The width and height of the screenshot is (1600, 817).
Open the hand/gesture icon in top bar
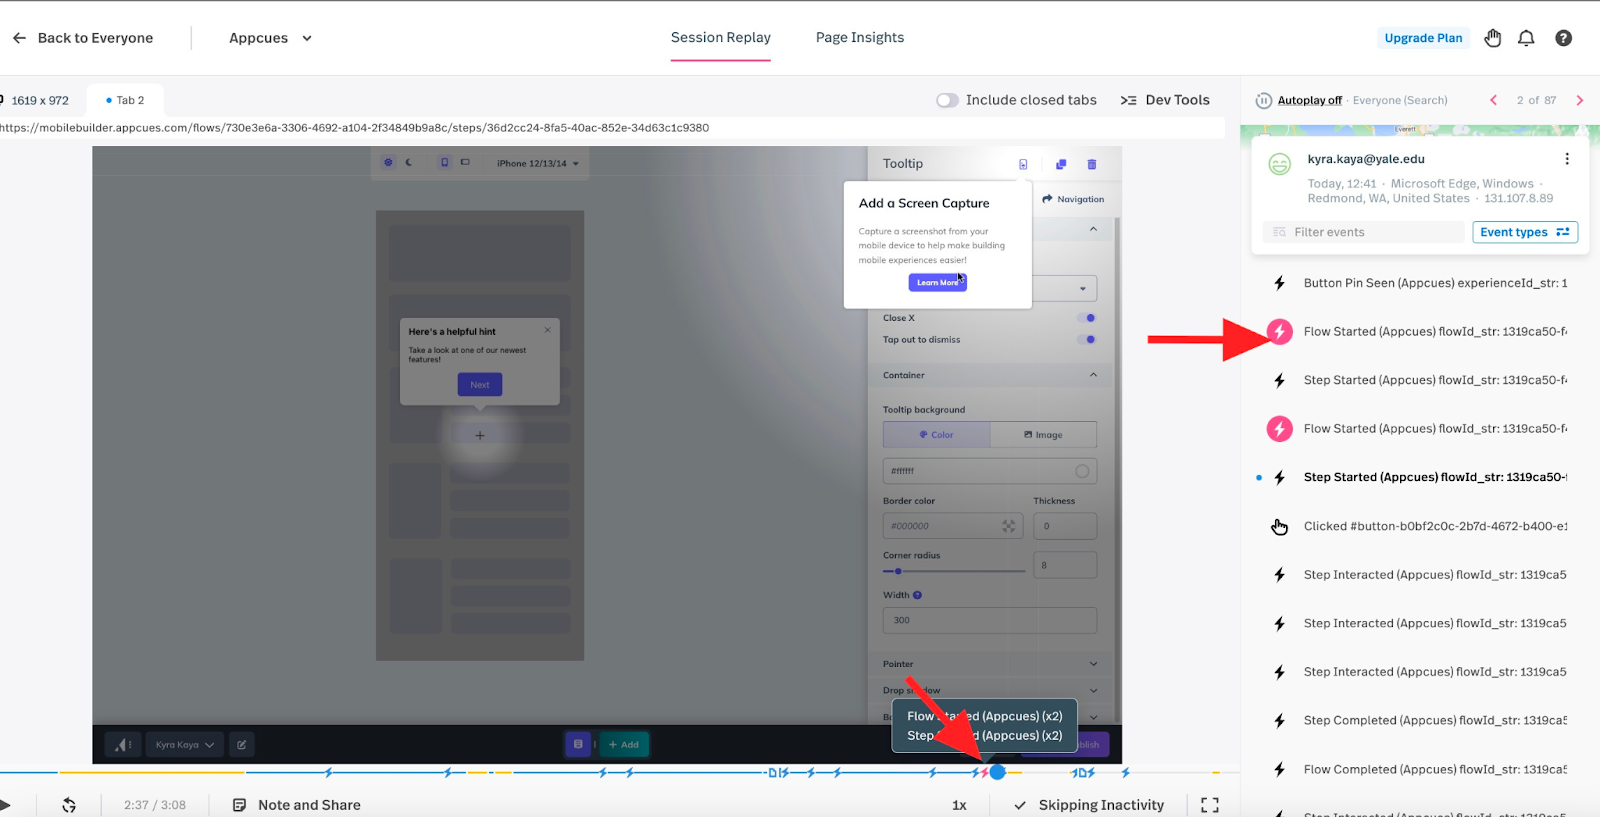(1493, 38)
